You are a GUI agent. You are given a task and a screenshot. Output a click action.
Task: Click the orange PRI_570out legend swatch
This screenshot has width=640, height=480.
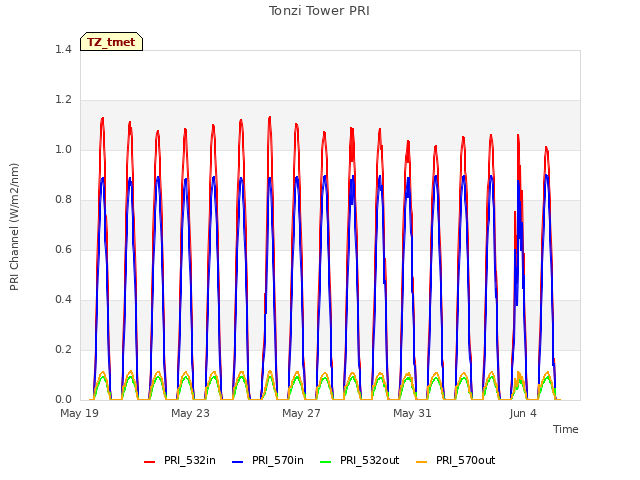[x=422, y=462]
